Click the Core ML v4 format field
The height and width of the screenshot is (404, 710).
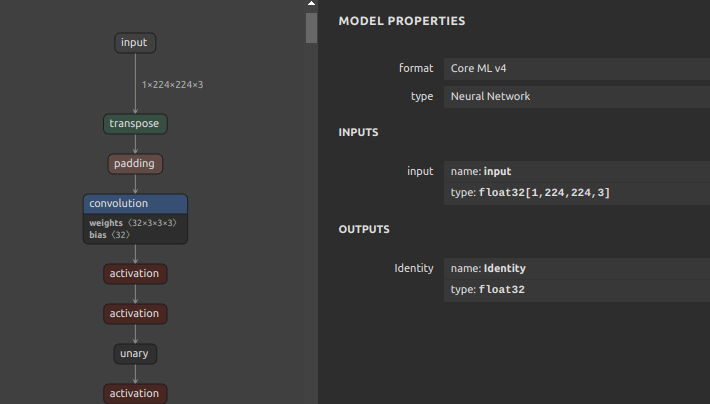[x=576, y=68]
